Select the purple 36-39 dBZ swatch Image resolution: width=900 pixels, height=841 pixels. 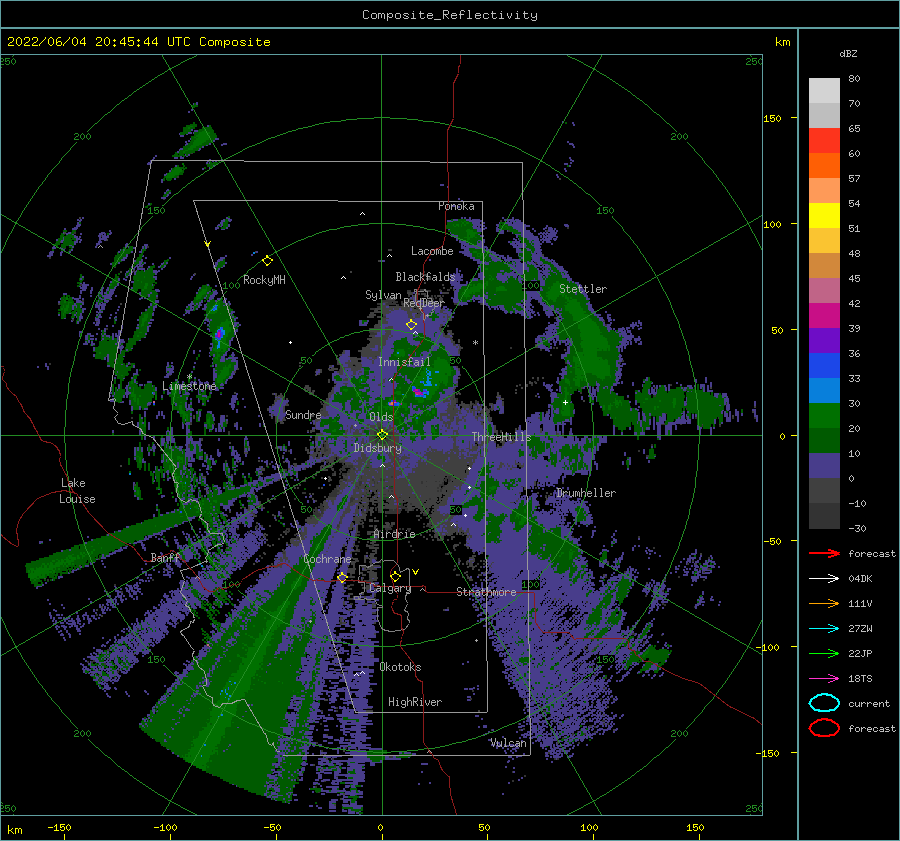[x=824, y=341]
